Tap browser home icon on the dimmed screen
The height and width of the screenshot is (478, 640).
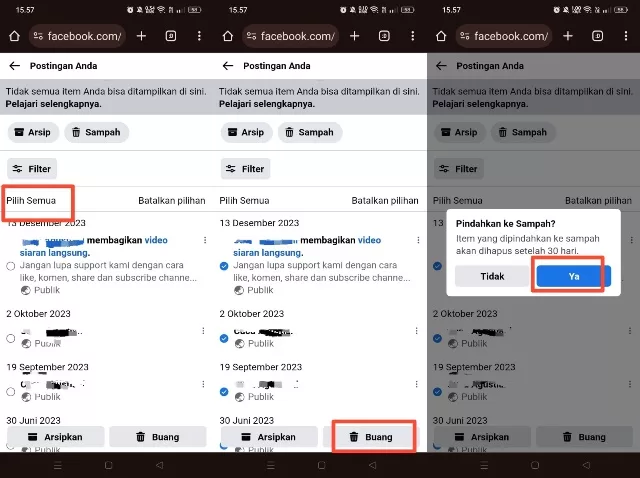click(x=441, y=36)
